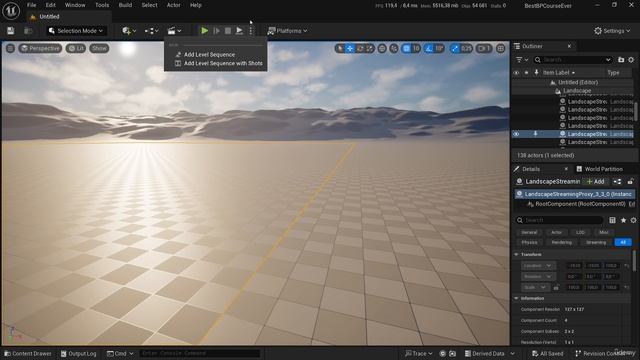This screenshot has height=360, width=640.
Task: Toggle Details property matrix table icon
Action: [612, 220]
